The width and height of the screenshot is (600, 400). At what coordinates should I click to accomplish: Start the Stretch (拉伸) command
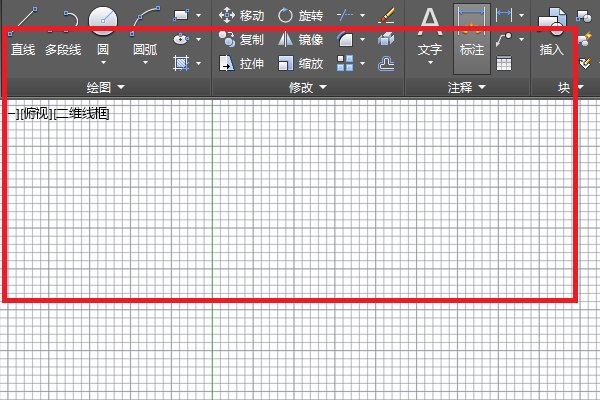coord(242,64)
